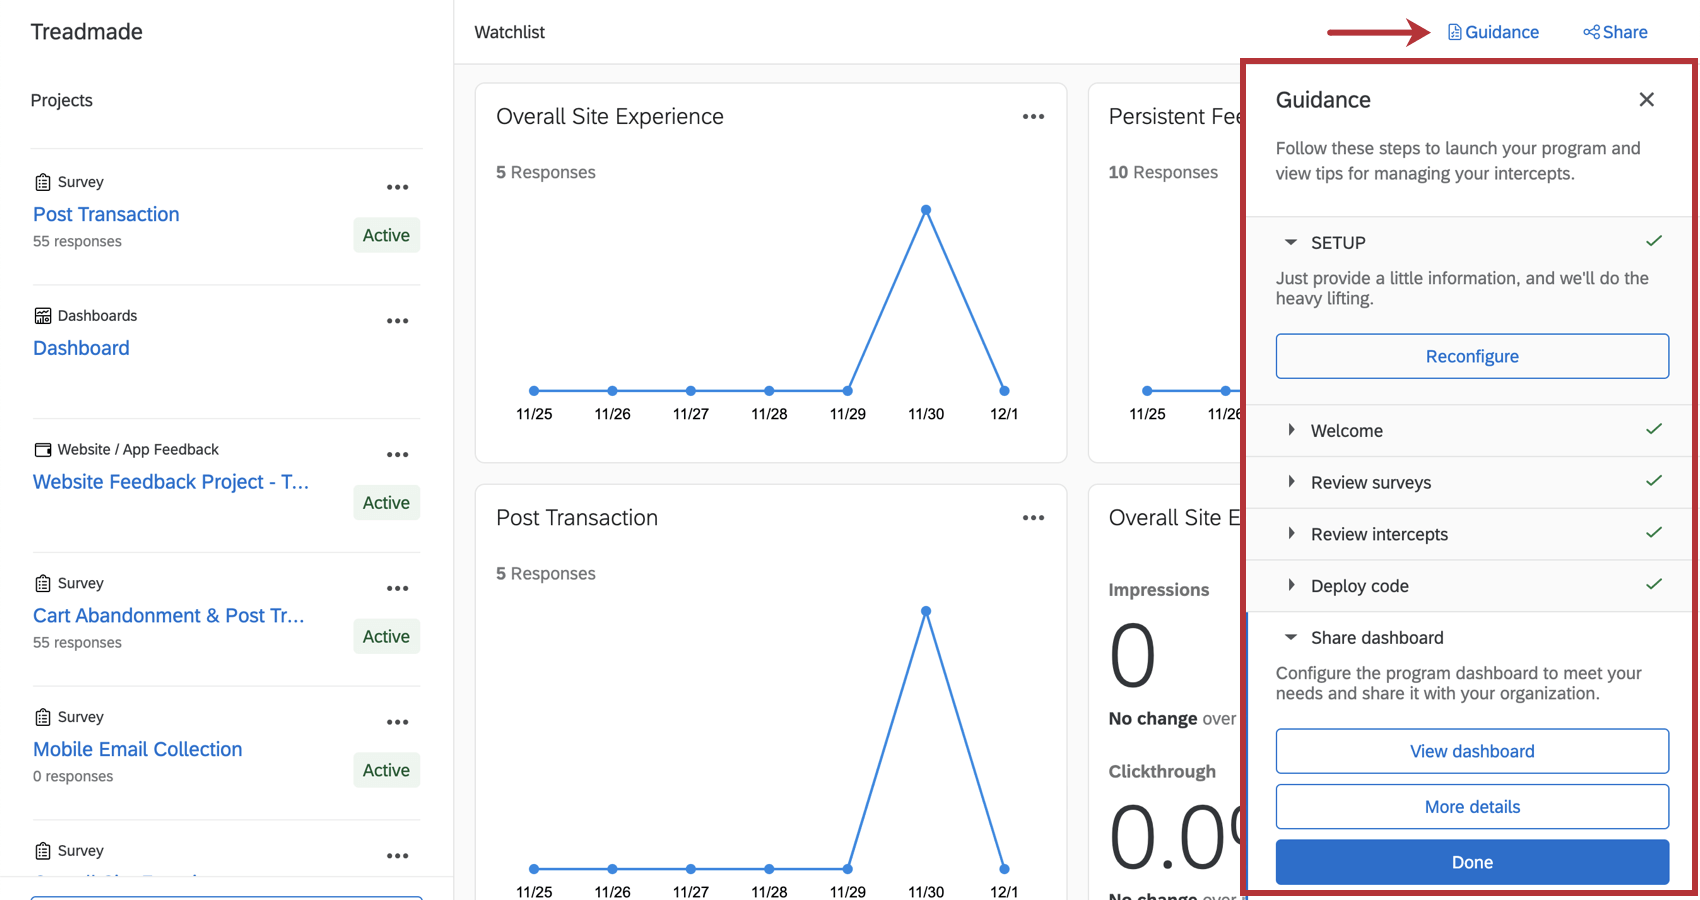Open Overall Site Experience chart options menu
Screen dimensions: 1700x900
[1033, 117]
